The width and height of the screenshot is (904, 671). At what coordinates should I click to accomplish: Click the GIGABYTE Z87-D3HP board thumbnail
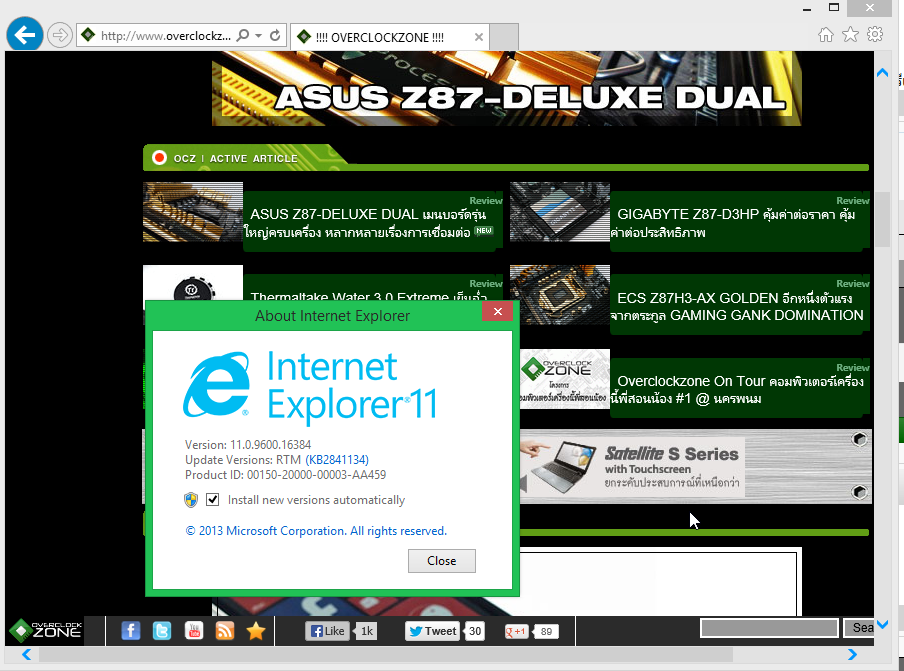point(560,212)
